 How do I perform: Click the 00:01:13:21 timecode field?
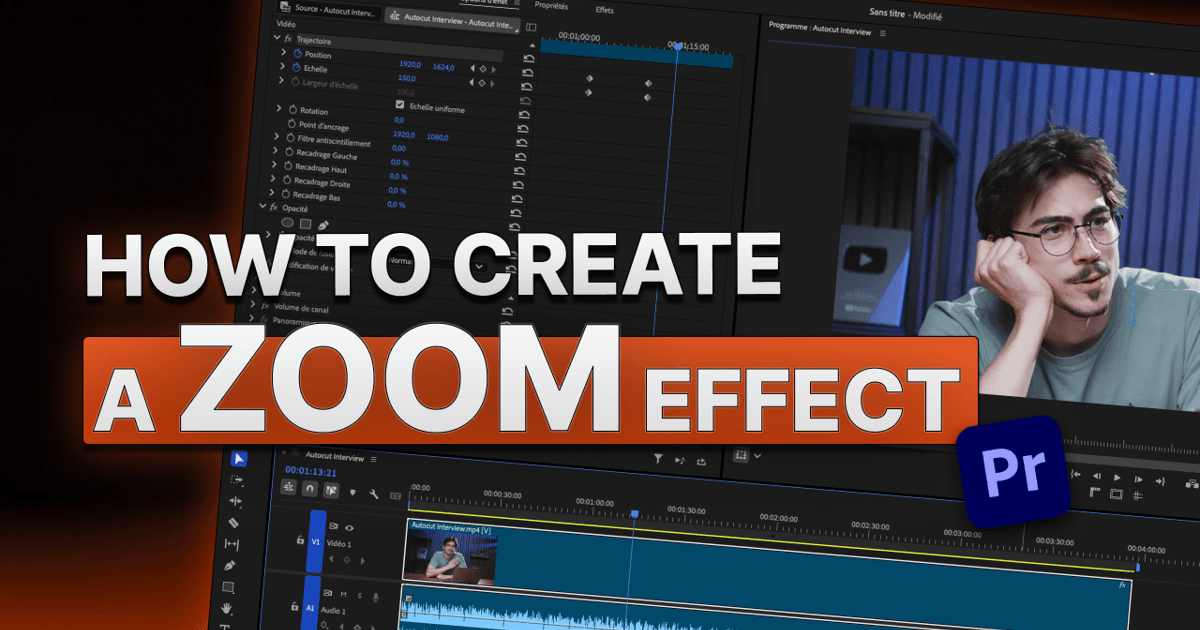point(311,472)
